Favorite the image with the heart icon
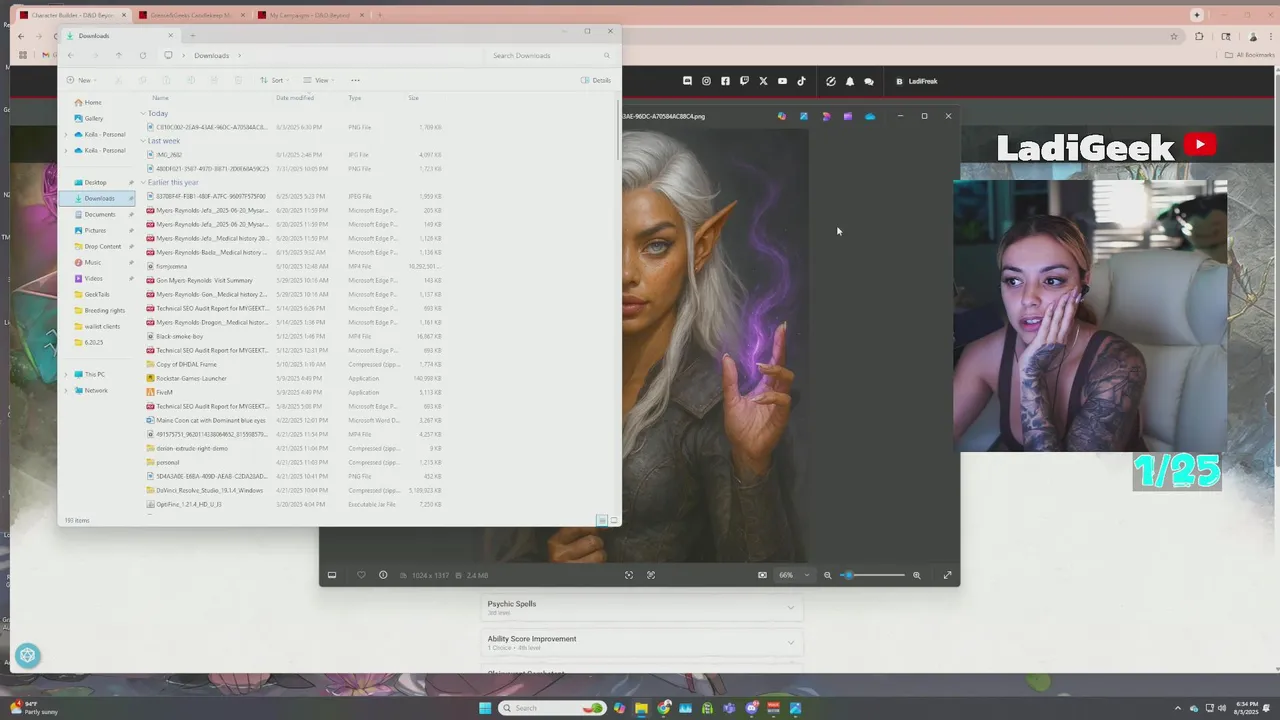The image size is (1280, 720). 361,575
